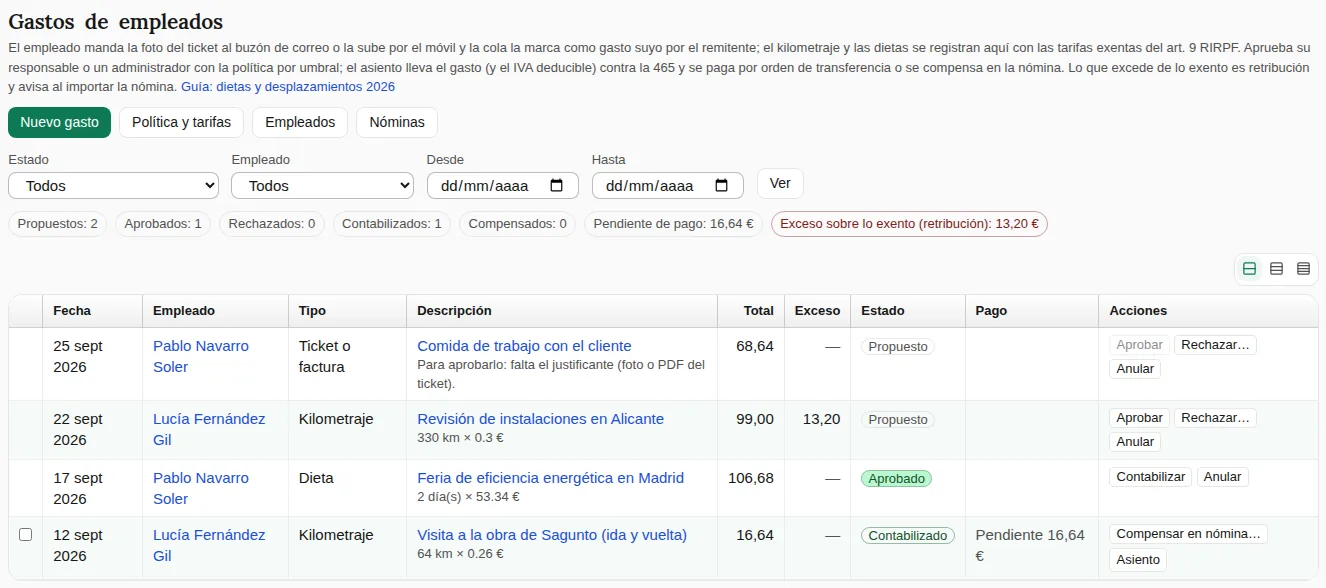This screenshot has width=1326, height=588.
Task: Click Anular on the Revisión de instalaciones row
Action: tap(1135, 442)
